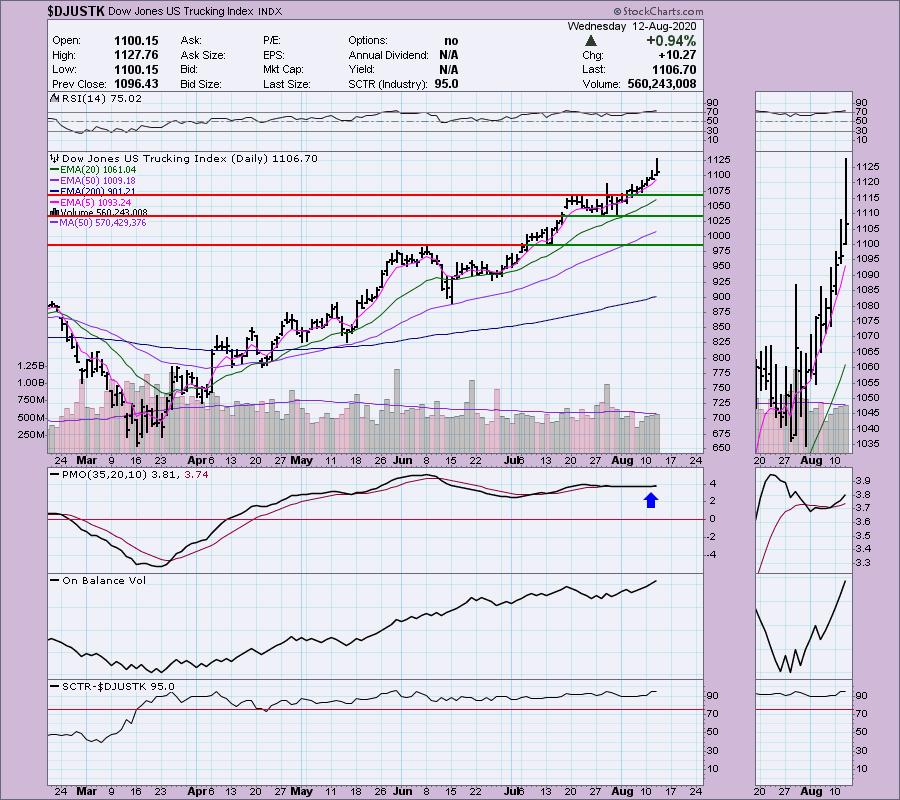The height and width of the screenshot is (800, 900).
Task: Click the P/E: label
Action: tap(271, 41)
